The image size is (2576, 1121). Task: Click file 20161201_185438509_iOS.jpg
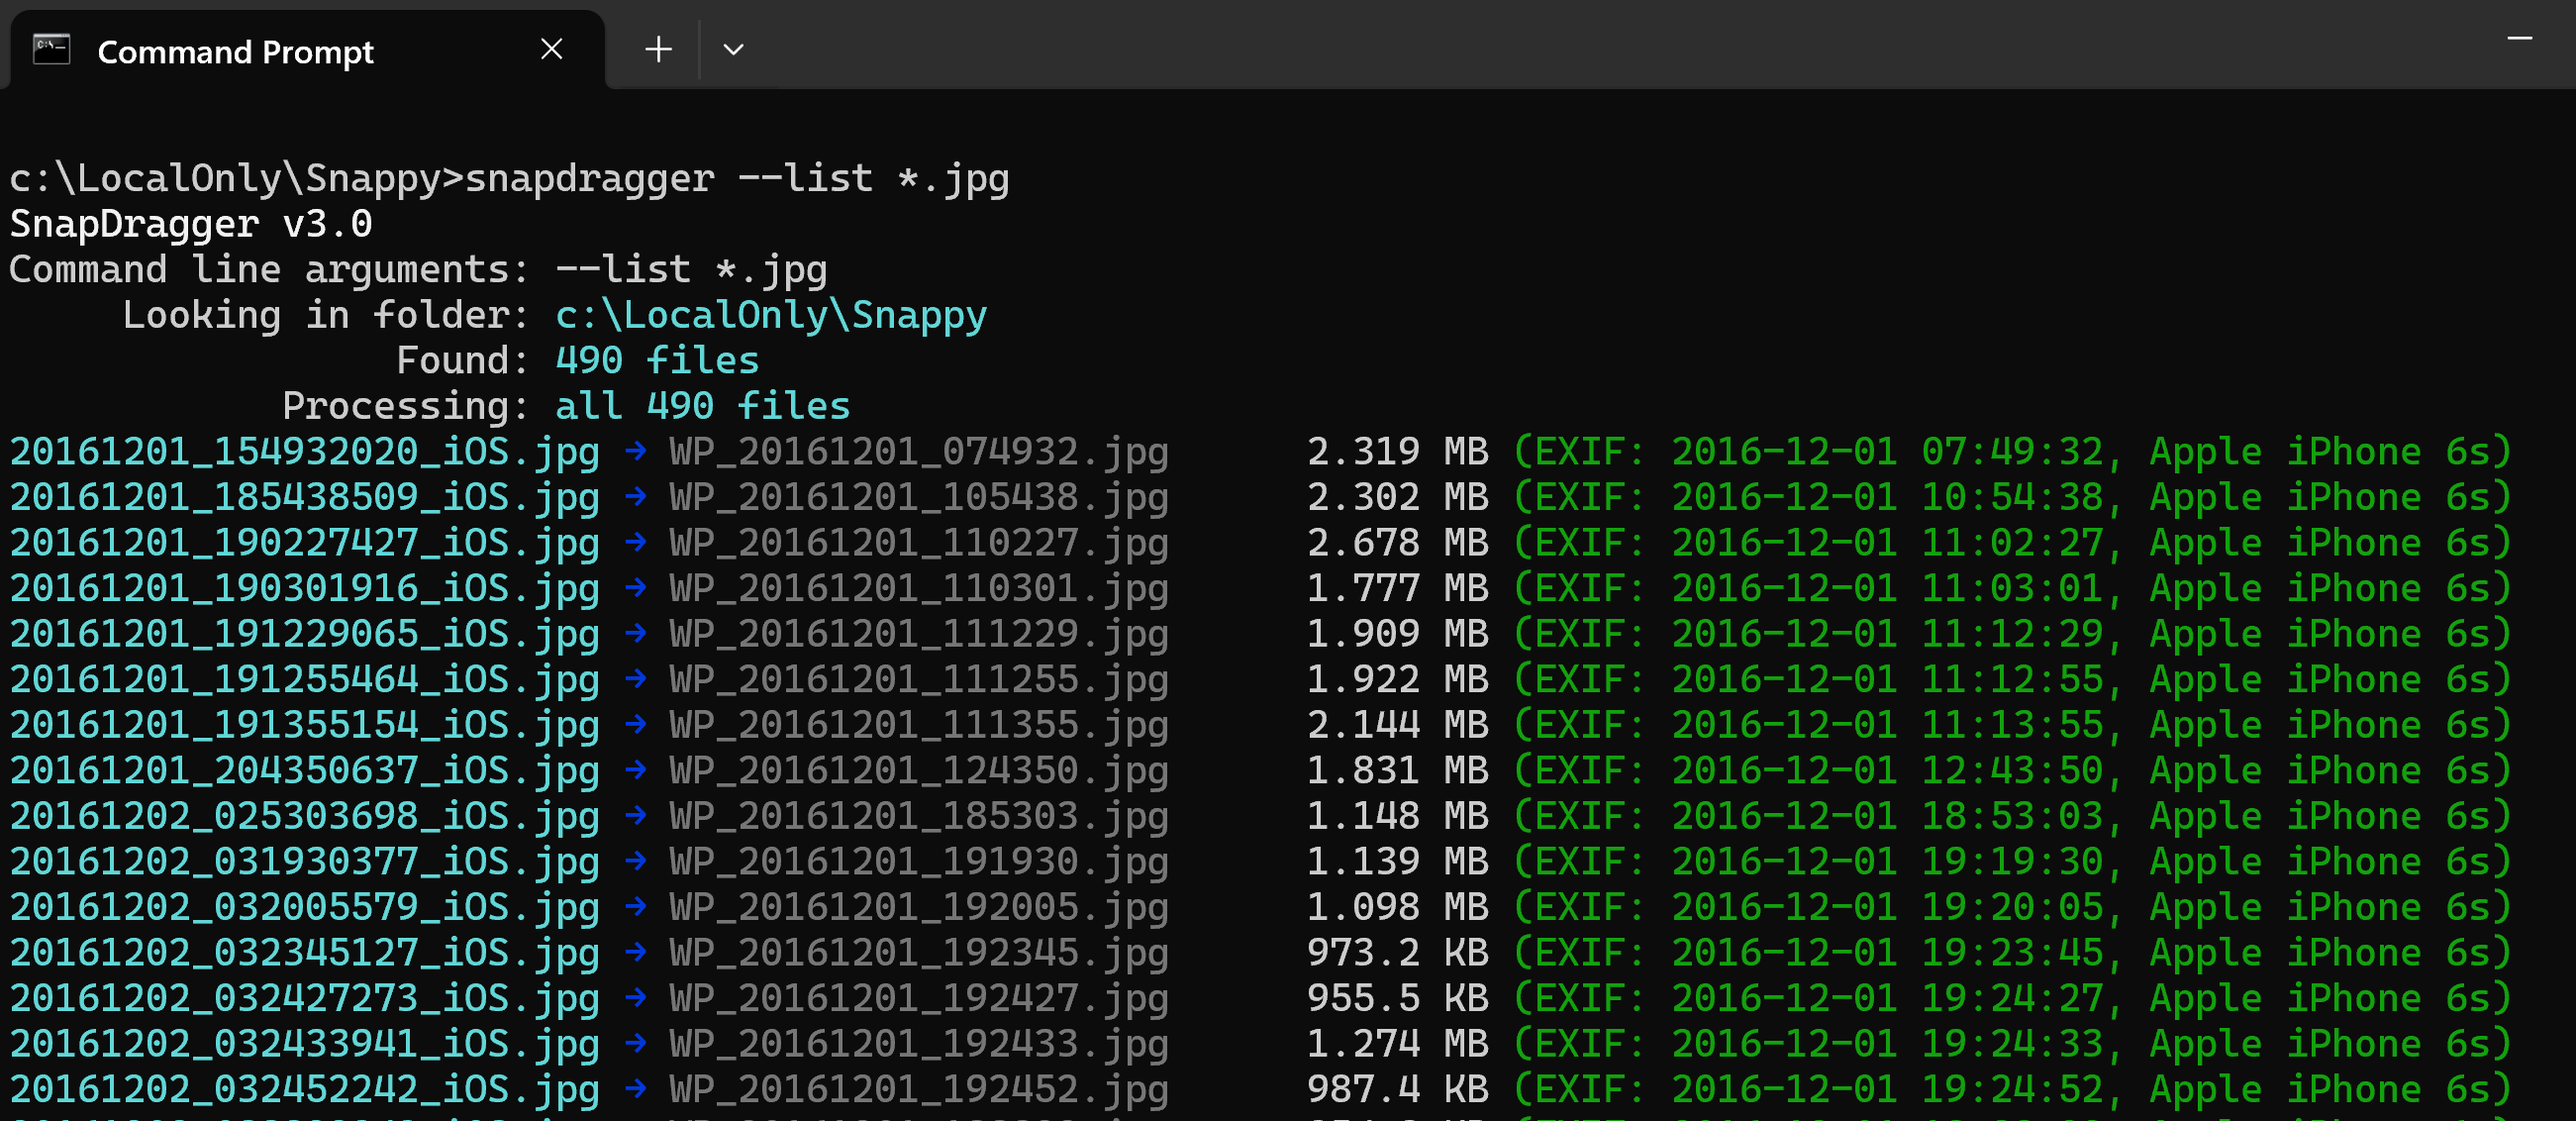pos(305,497)
